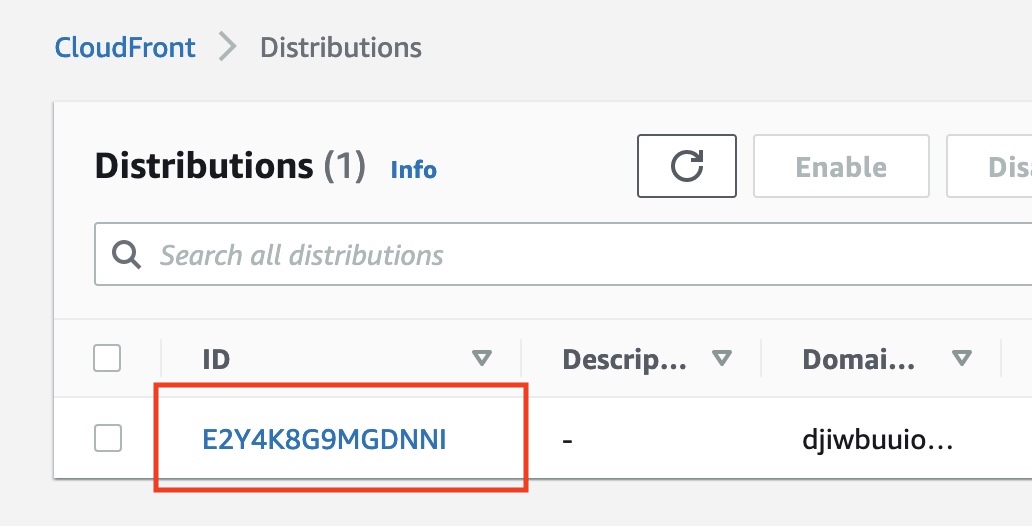The width and height of the screenshot is (1032, 526).
Task: Click the ID column header
Action: pos(216,359)
